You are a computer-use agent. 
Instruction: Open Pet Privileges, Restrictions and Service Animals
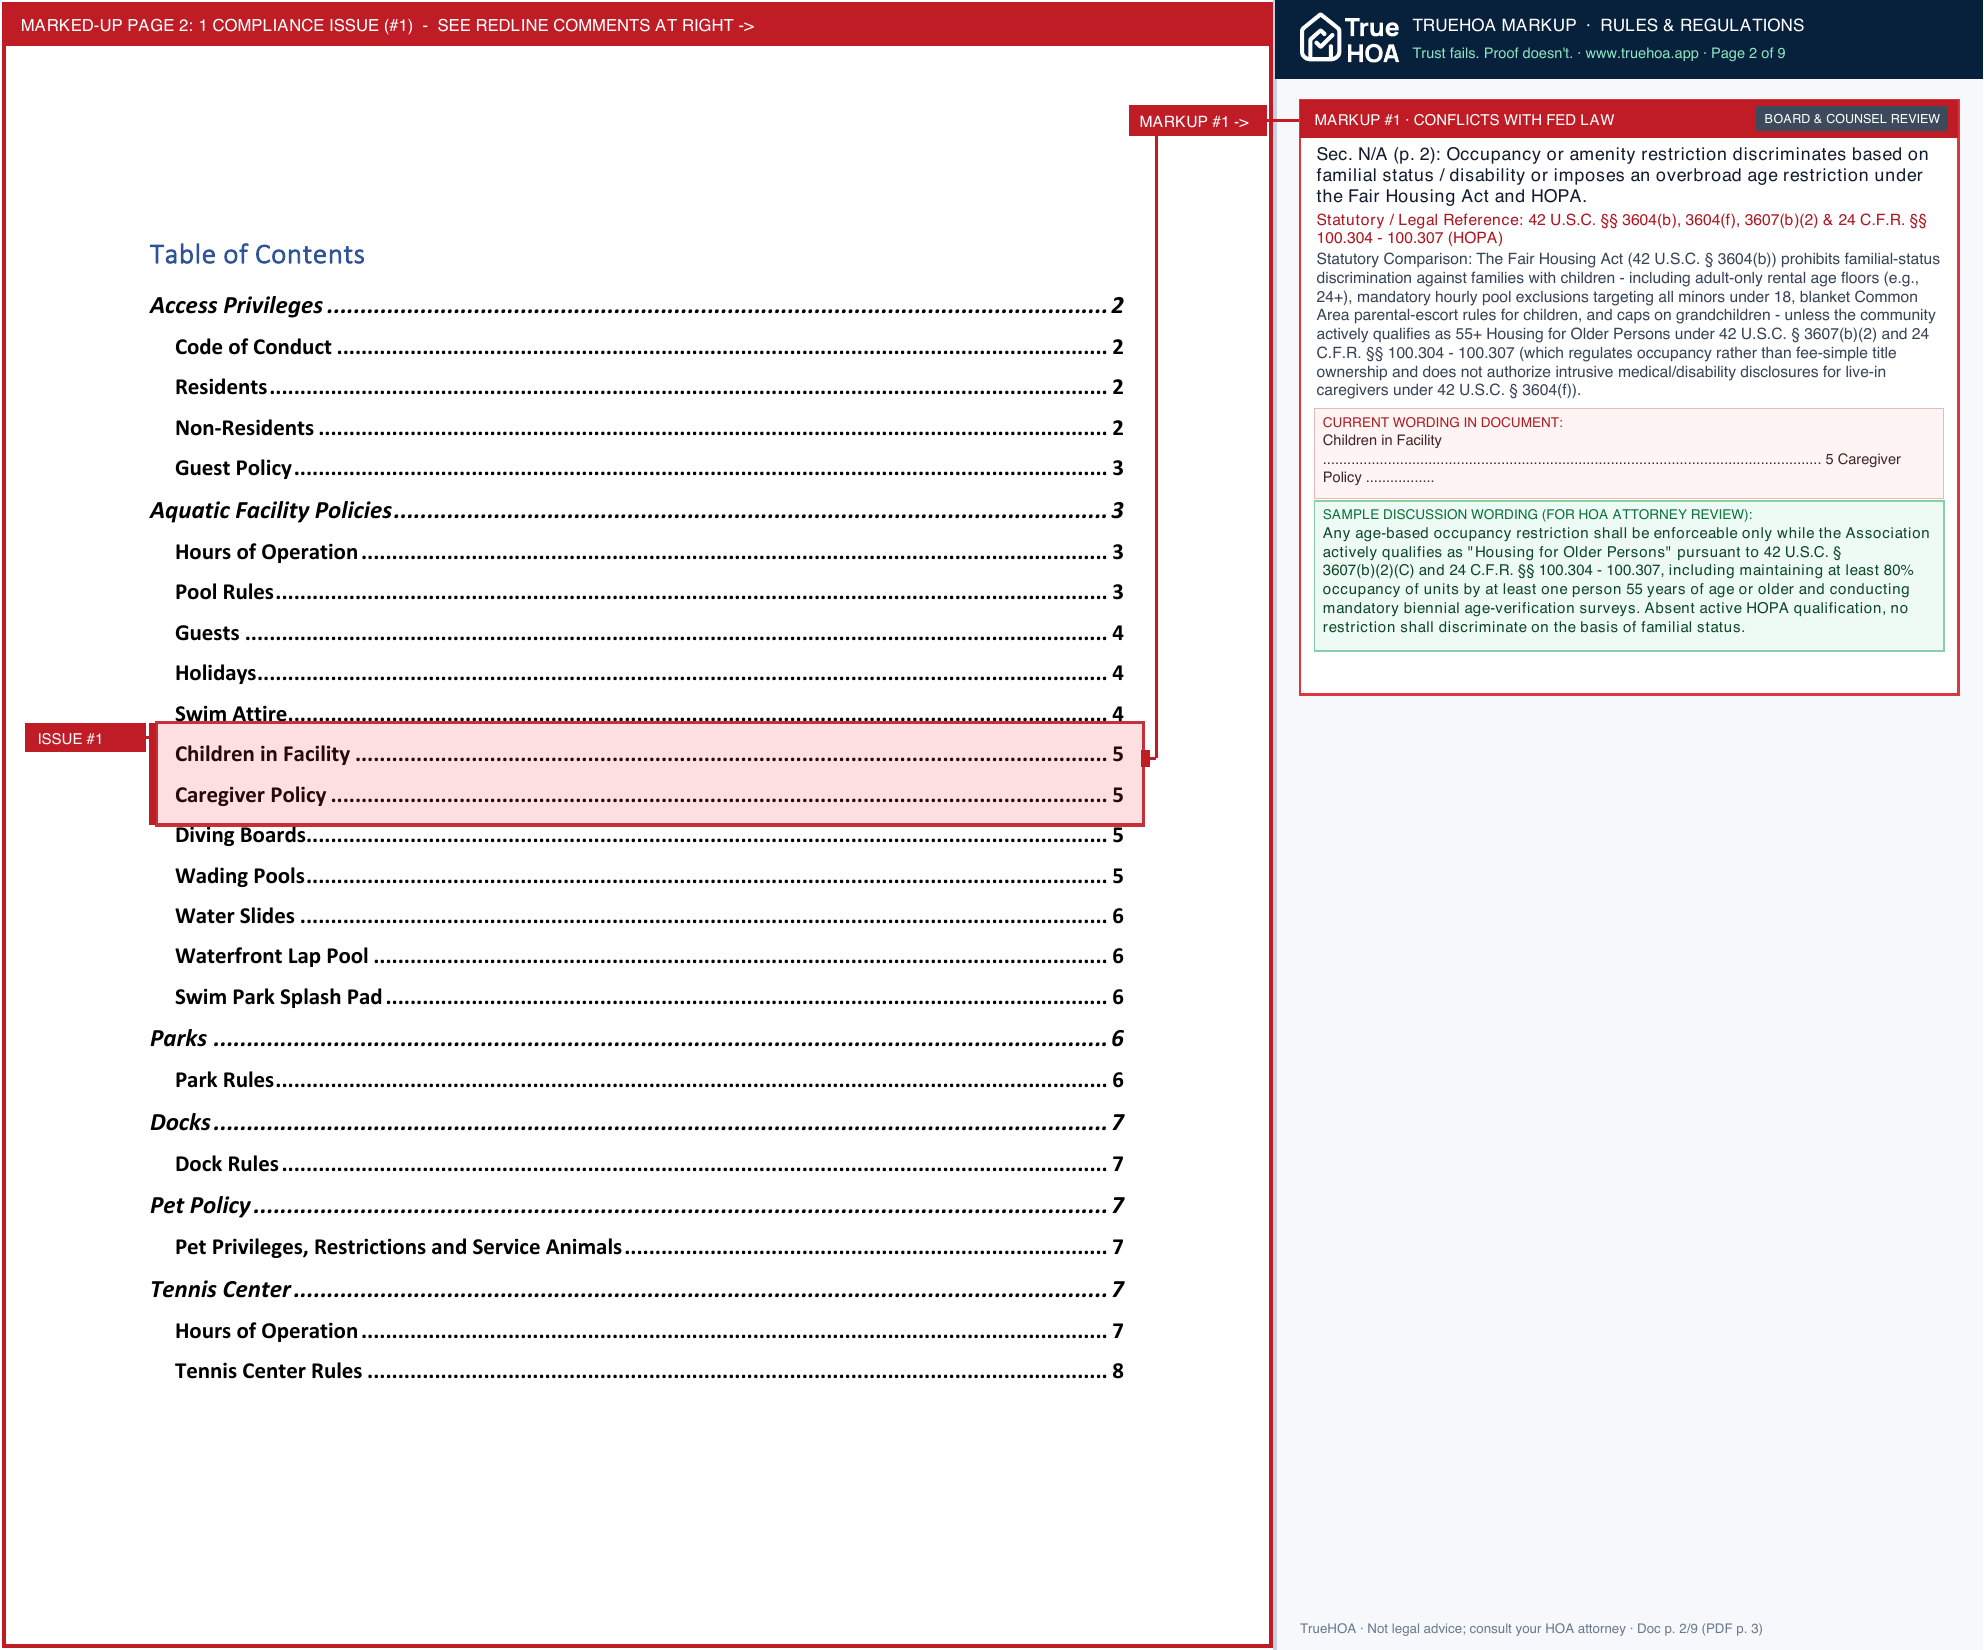[x=649, y=1247]
